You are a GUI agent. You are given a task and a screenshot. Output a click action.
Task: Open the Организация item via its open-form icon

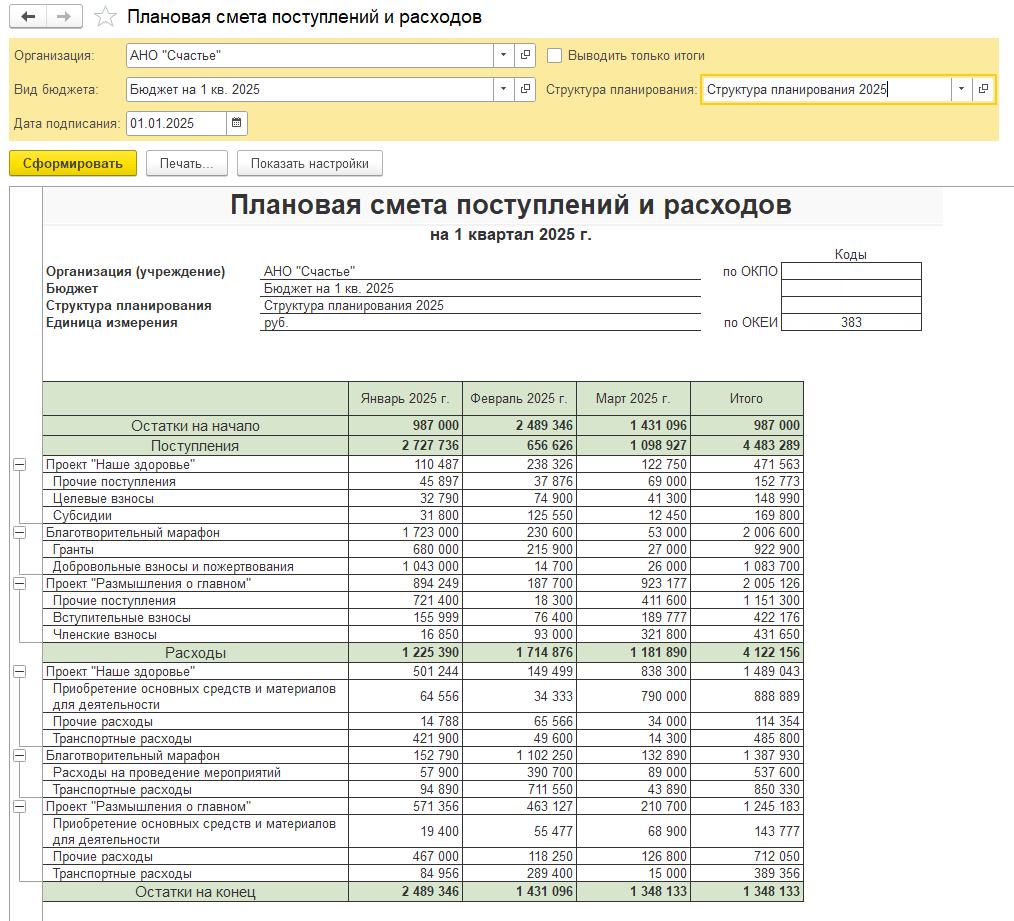tap(525, 55)
